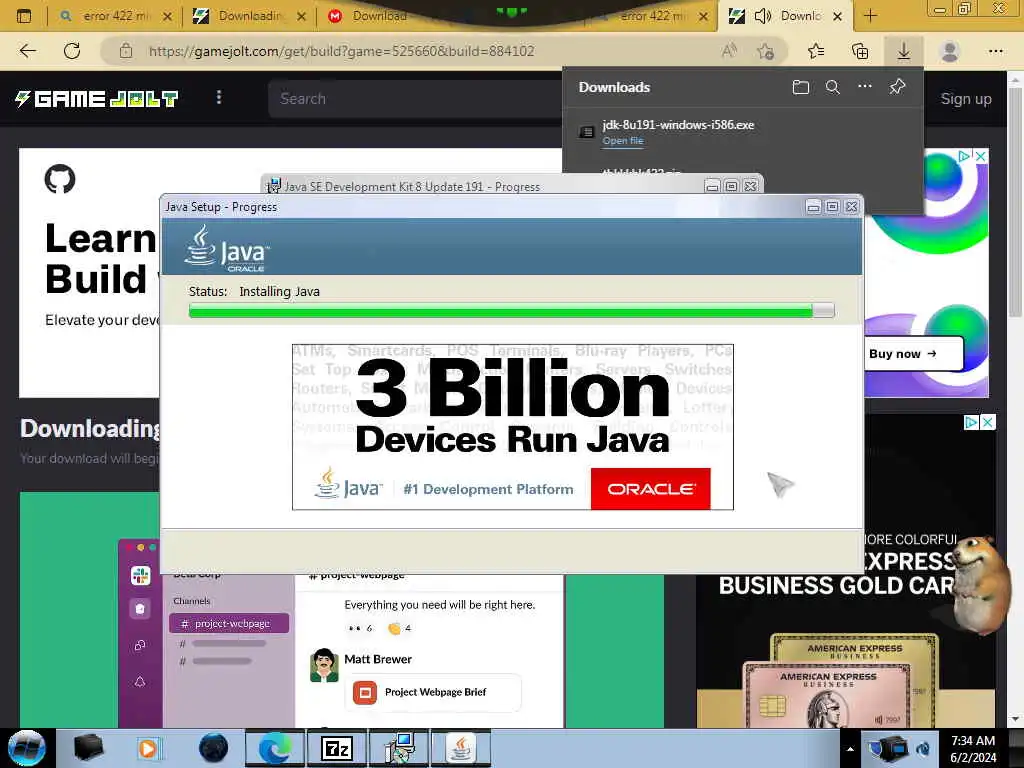The height and width of the screenshot is (768, 1024).
Task: Open Read aloud icon in address bar
Action: 729,51
